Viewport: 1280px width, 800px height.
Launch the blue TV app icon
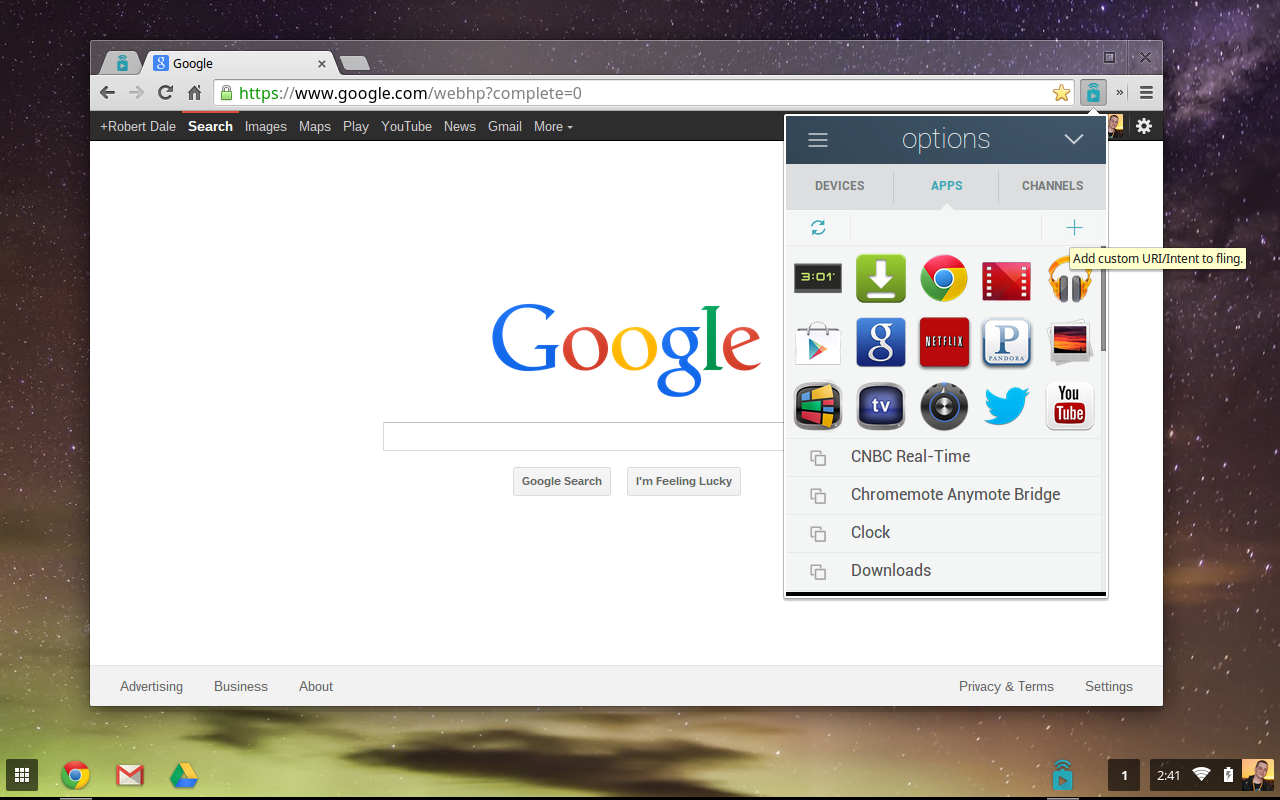[x=881, y=406]
